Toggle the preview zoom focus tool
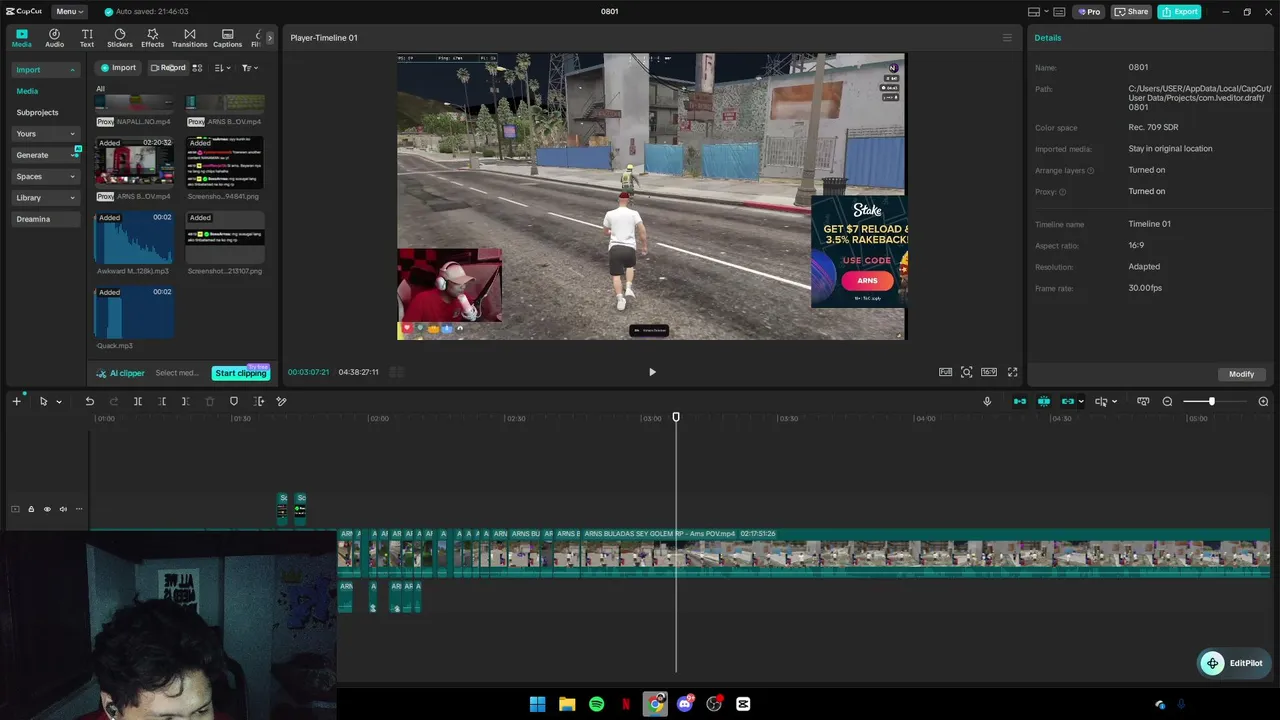This screenshot has width=1280, height=720. pos(967,372)
